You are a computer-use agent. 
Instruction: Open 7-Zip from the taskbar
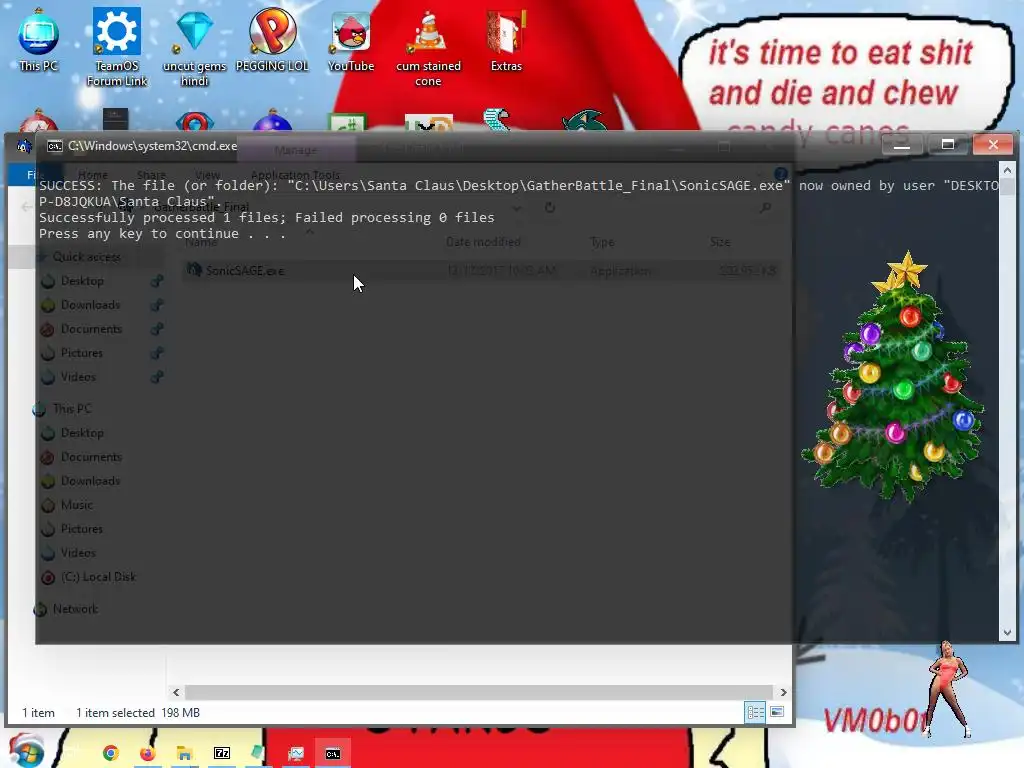pyautogui.click(x=222, y=753)
